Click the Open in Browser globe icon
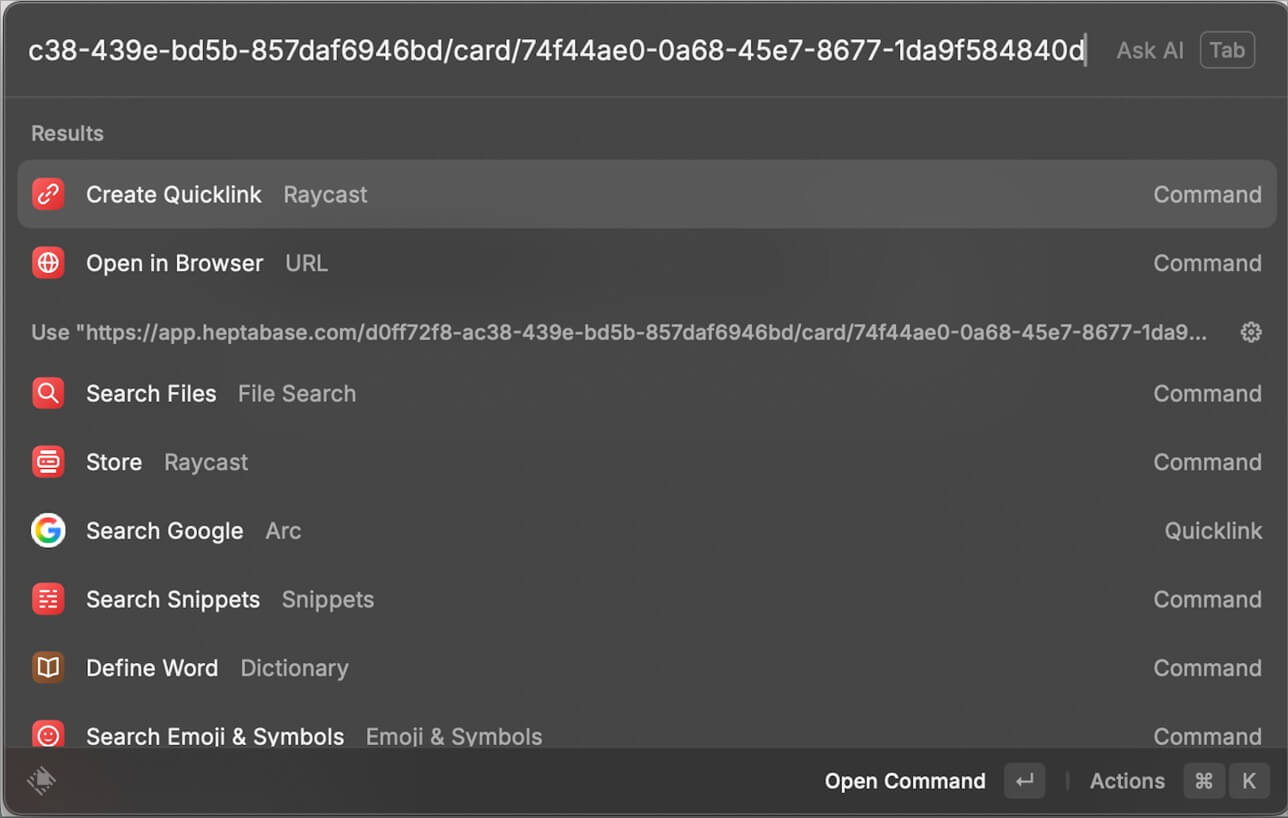The height and width of the screenshot is (818, 1288). [47, 263]
